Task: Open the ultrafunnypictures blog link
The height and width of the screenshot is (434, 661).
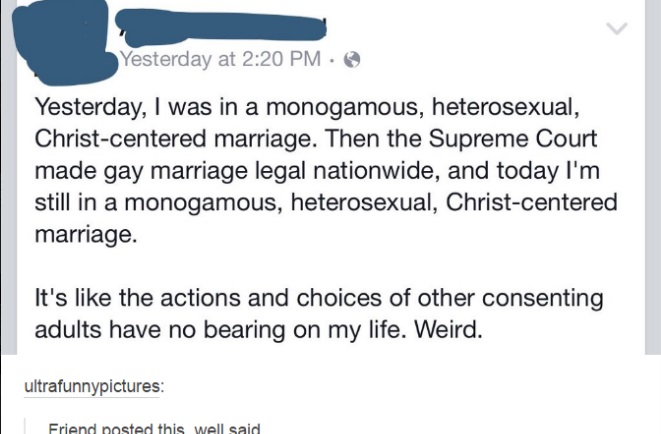Action: 94,386
